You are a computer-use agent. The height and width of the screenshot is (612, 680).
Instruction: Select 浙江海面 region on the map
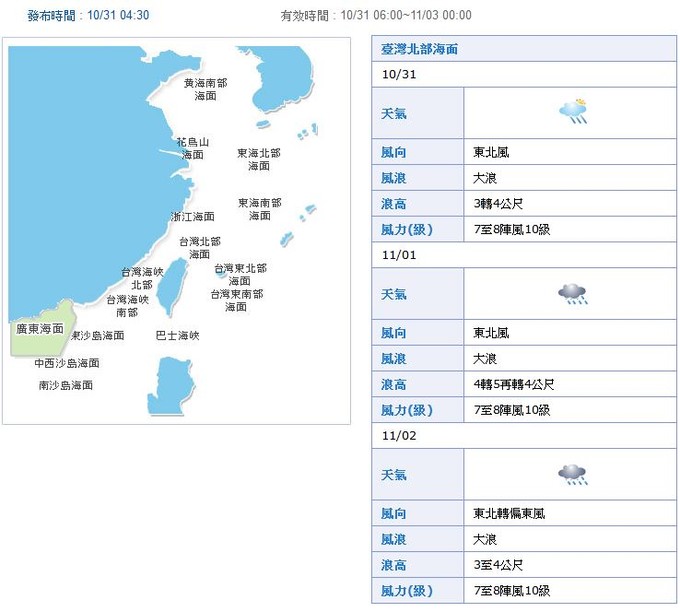click(x=193, y=216)
